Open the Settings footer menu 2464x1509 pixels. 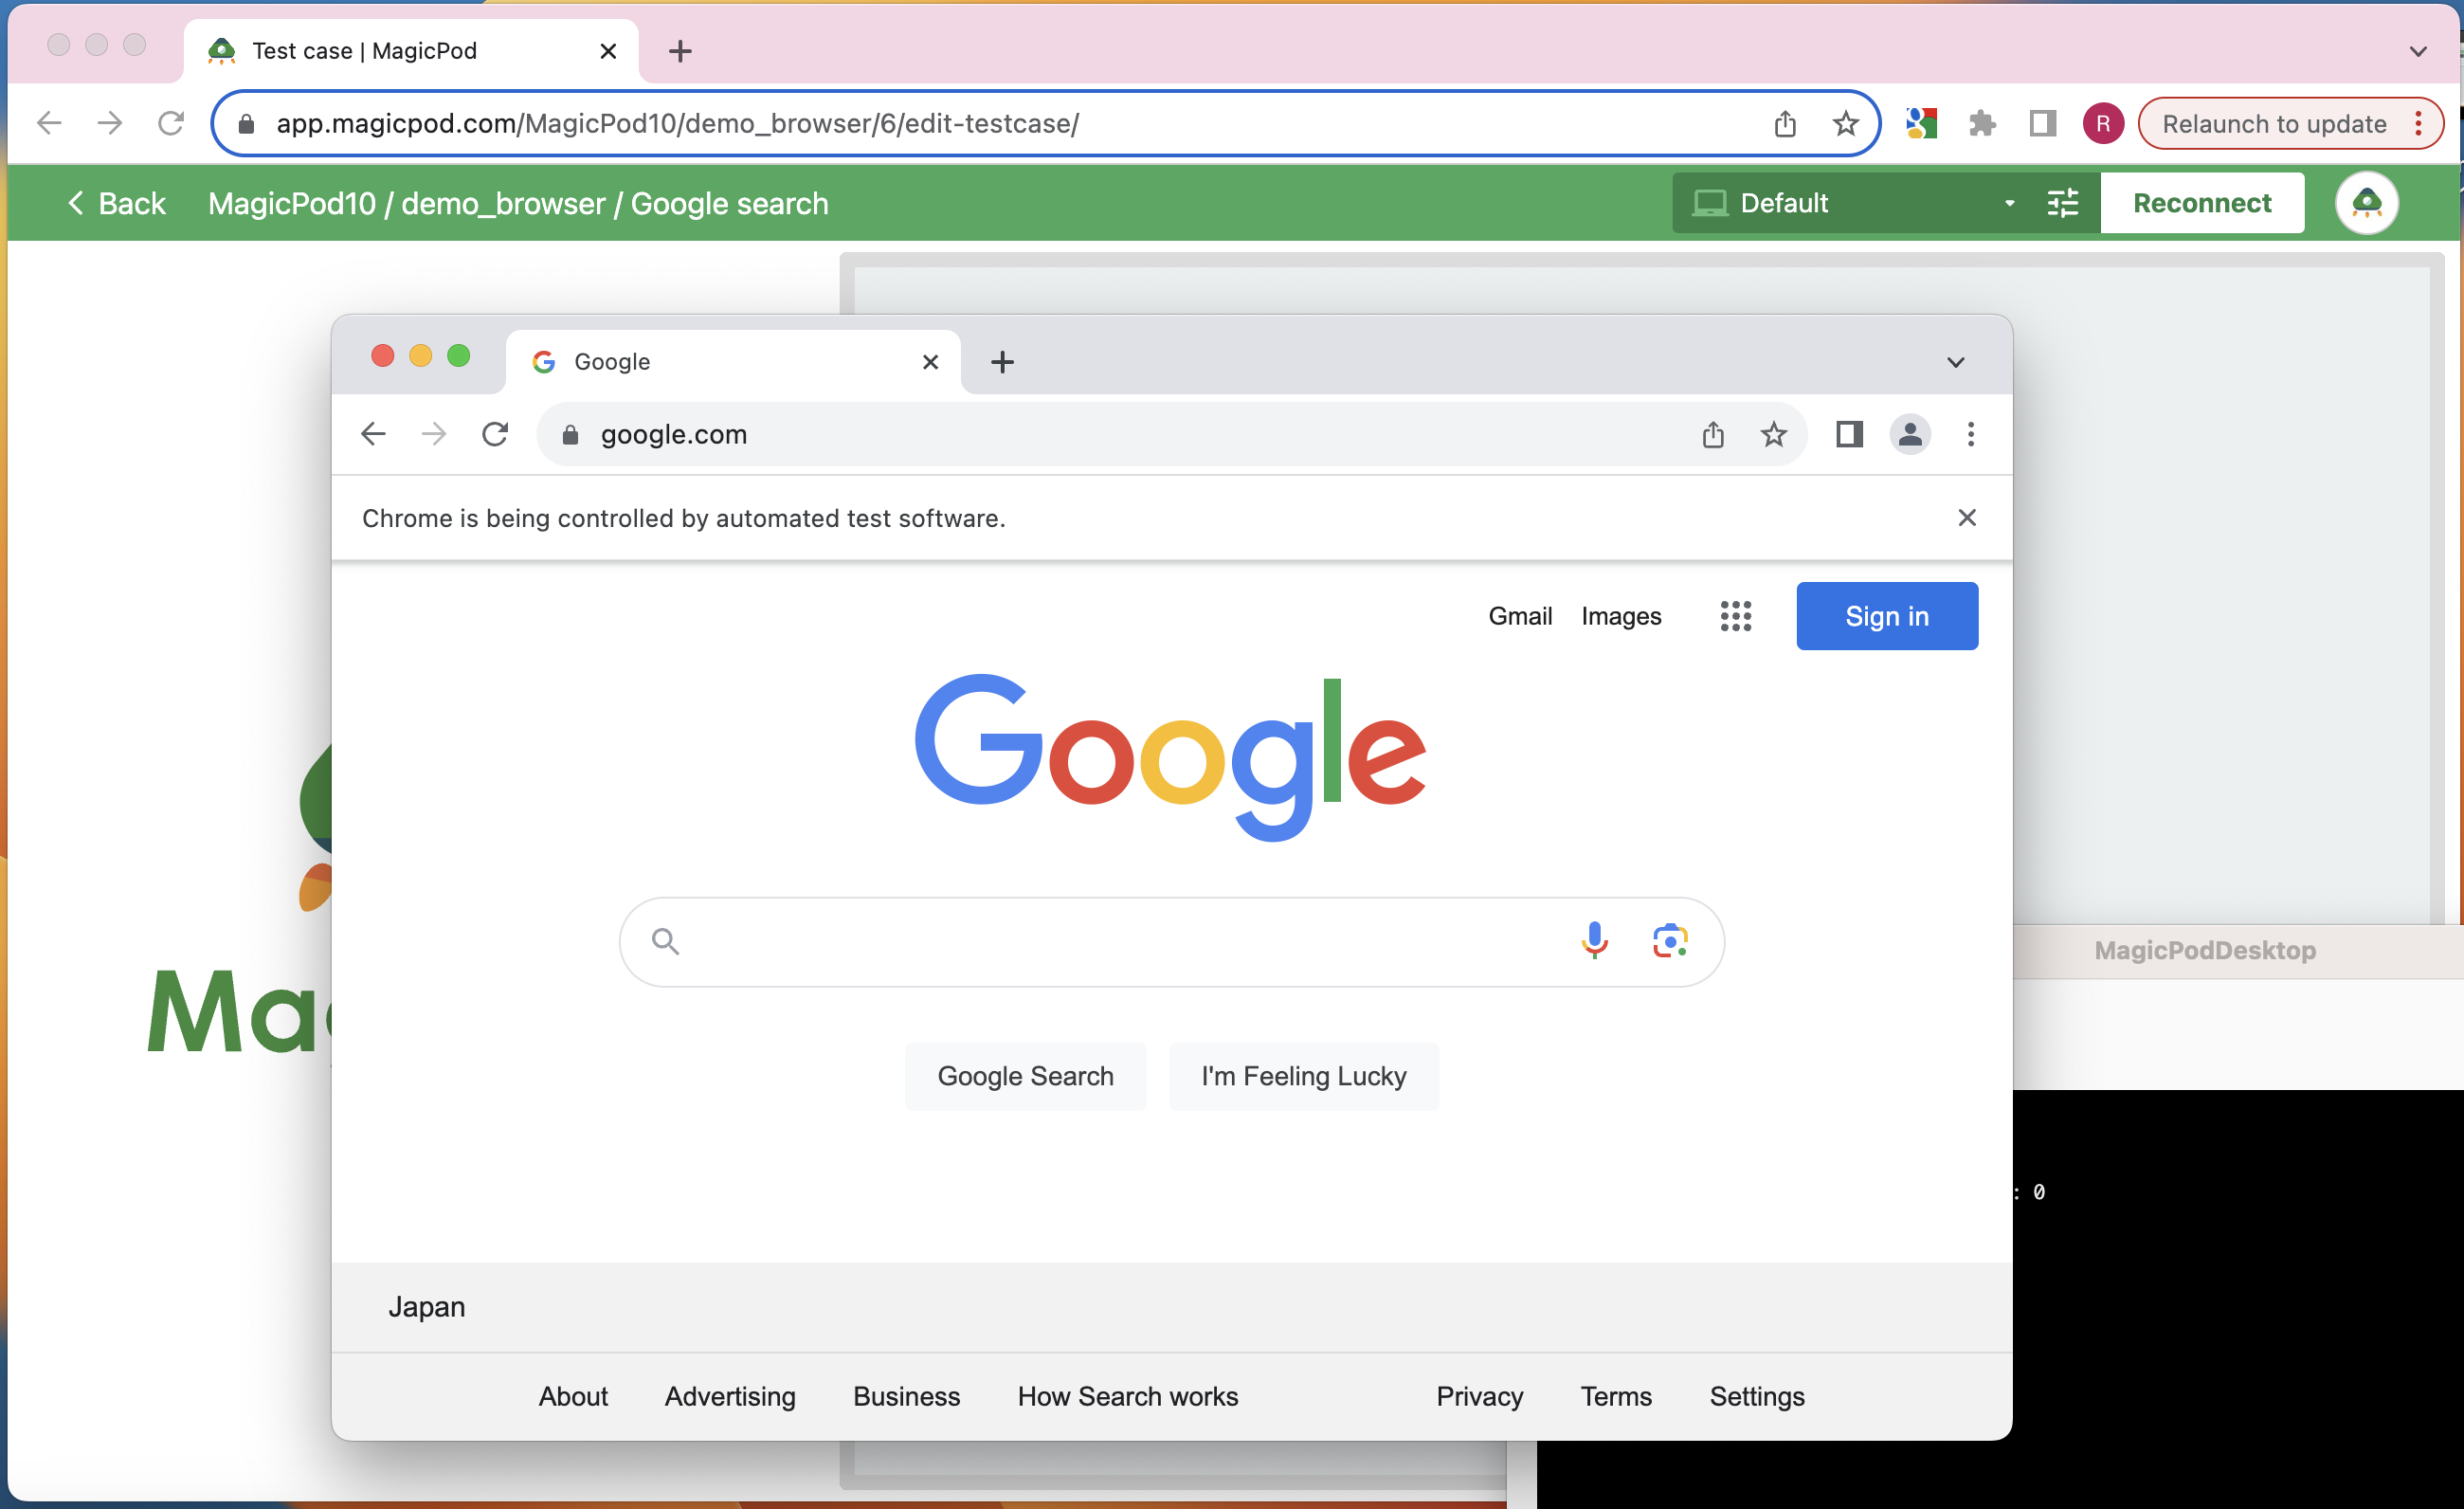(1756, 1395)
